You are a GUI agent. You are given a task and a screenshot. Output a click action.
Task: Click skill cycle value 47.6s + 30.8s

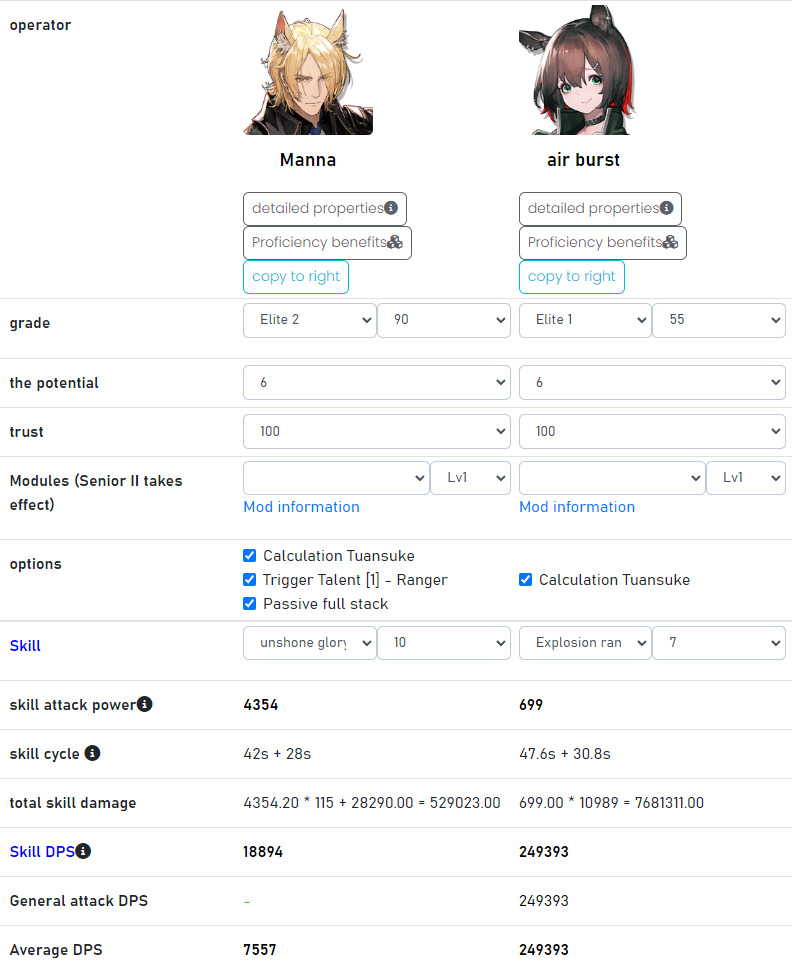tap(565, 754)
